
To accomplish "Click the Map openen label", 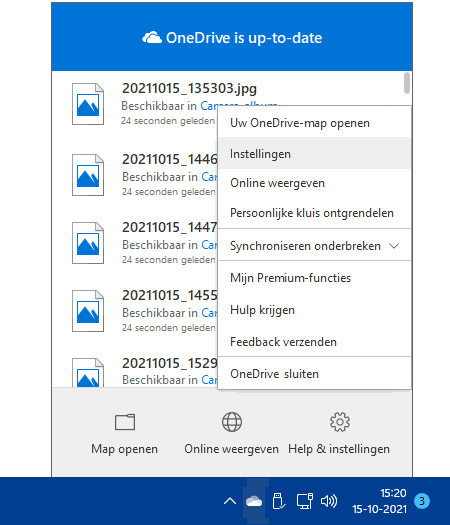I will 125,449.
